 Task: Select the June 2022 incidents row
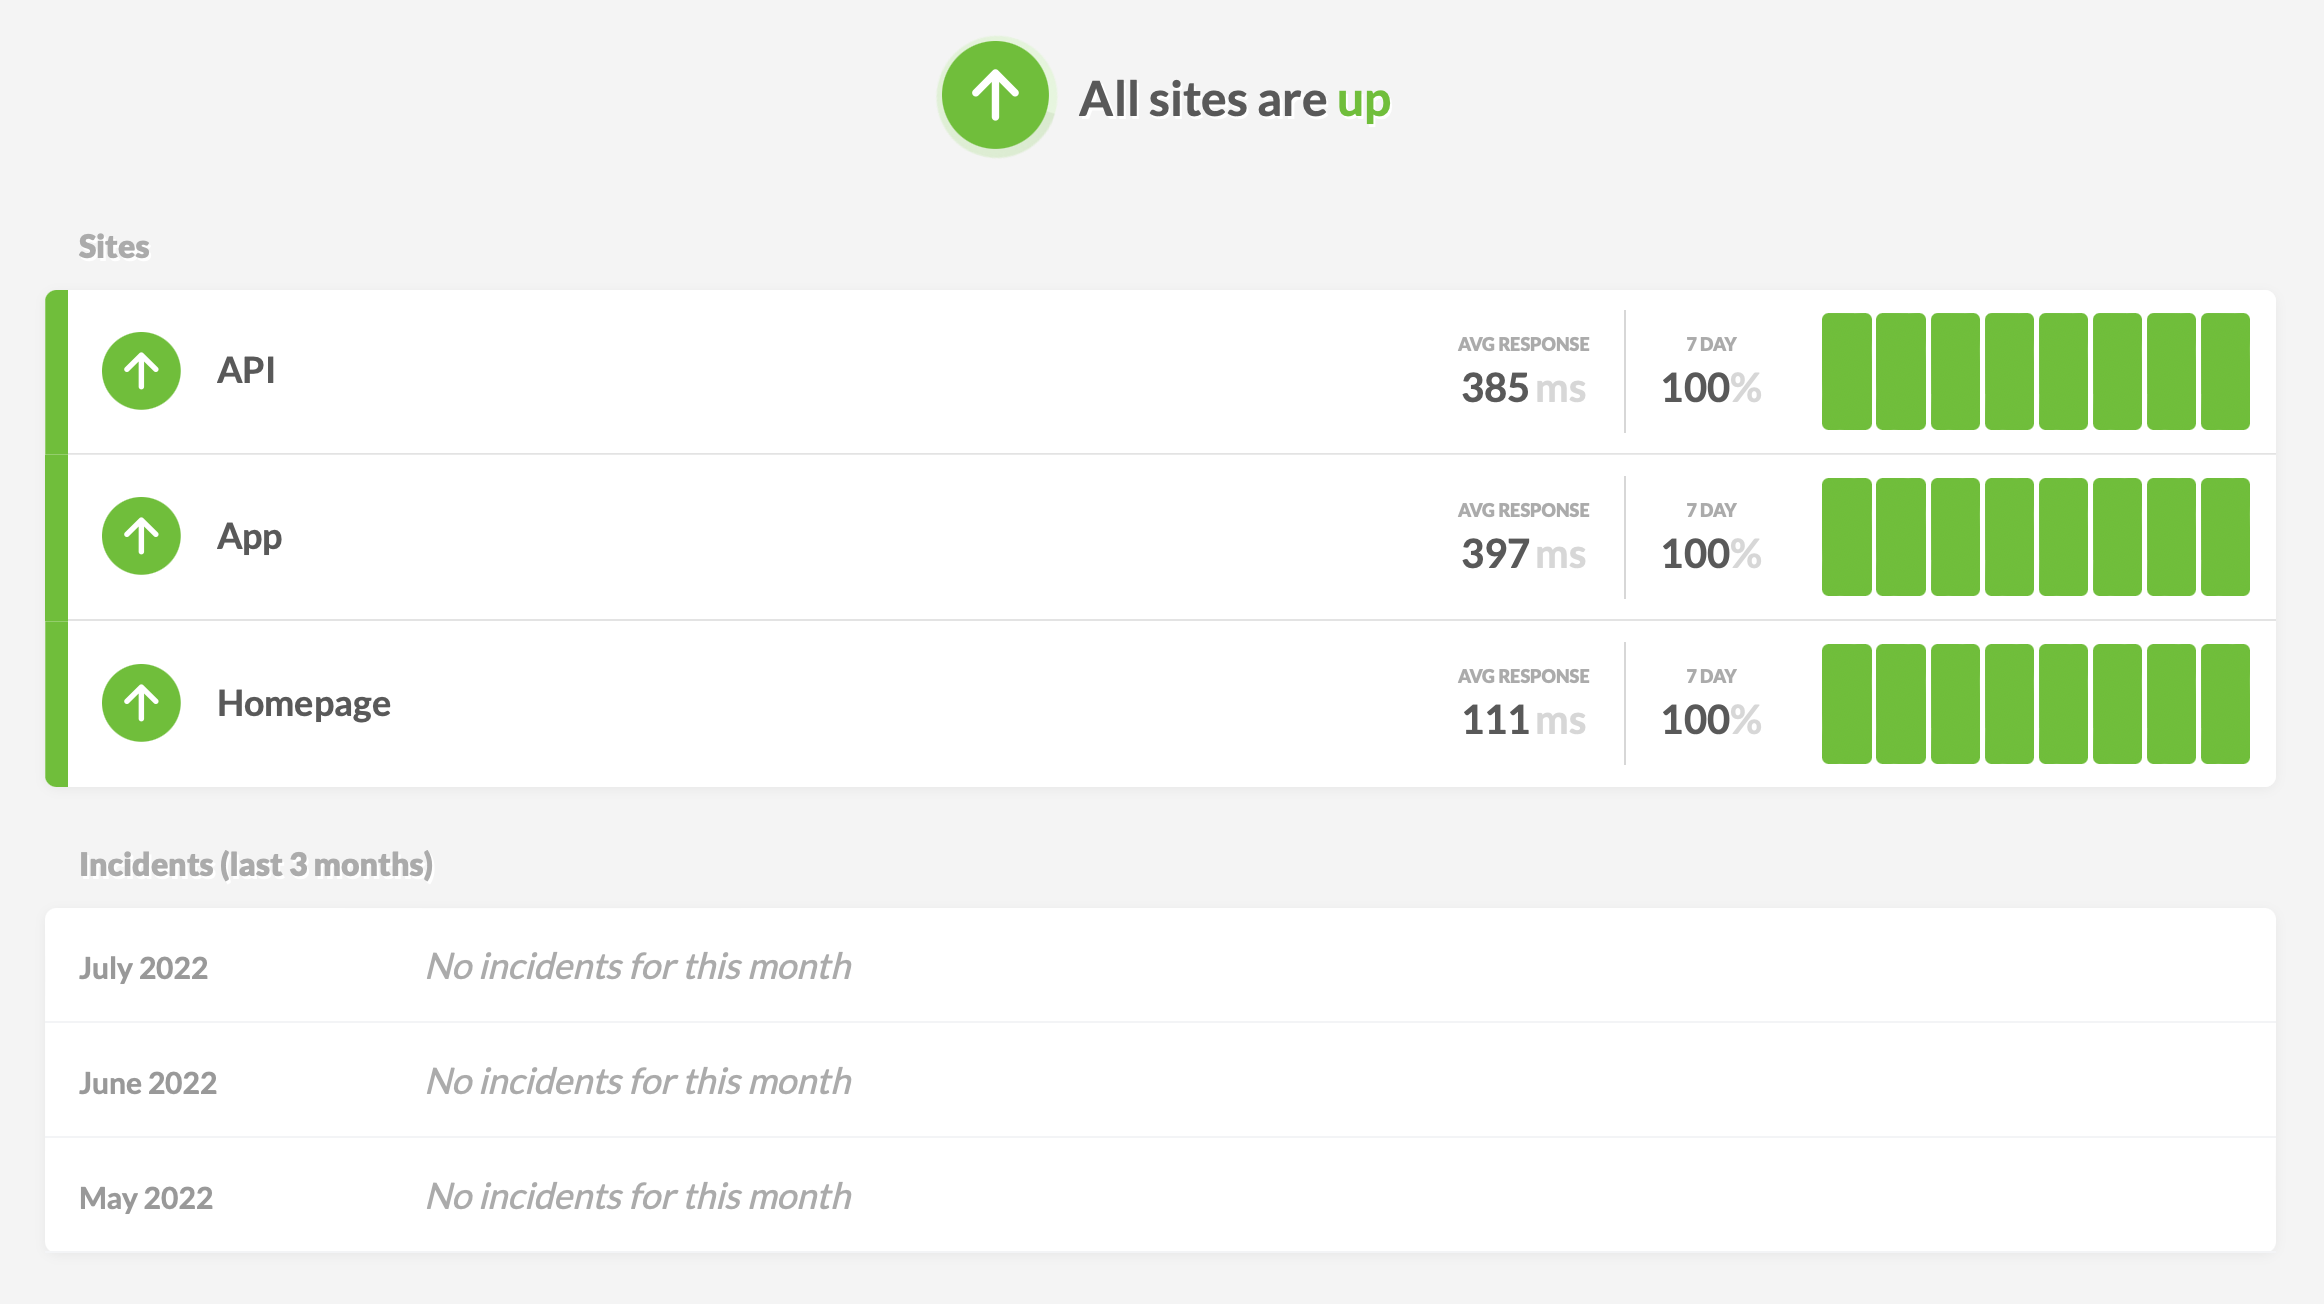click(x=147, y=1082)
